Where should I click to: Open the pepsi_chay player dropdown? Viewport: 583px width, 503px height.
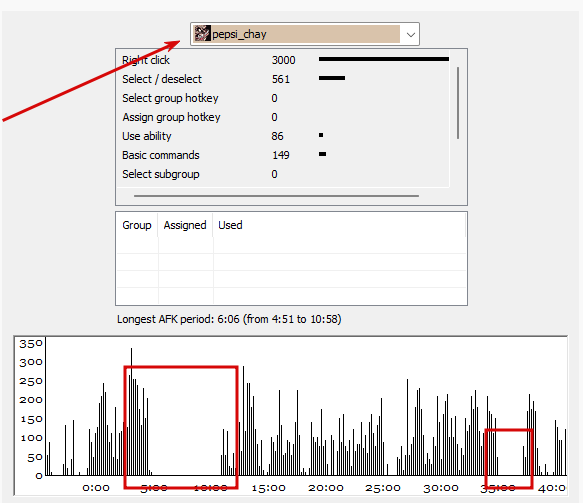[305, 34]
